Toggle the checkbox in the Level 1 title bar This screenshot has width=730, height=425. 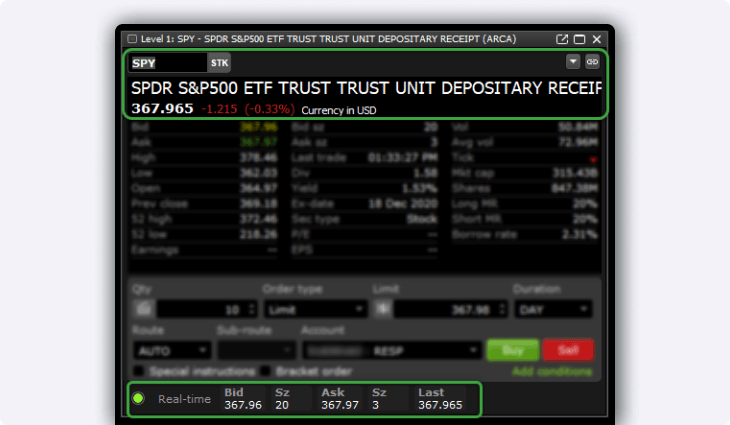click(x=132, y=39)
